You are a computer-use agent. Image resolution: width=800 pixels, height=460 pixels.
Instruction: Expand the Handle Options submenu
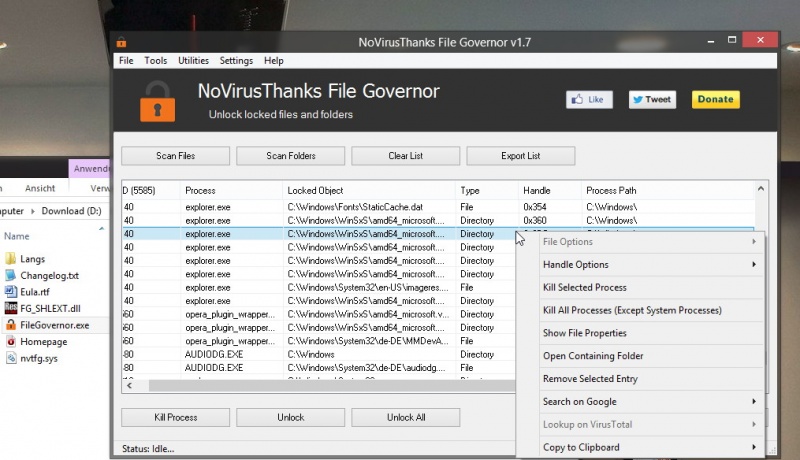(x=651, y=265)
